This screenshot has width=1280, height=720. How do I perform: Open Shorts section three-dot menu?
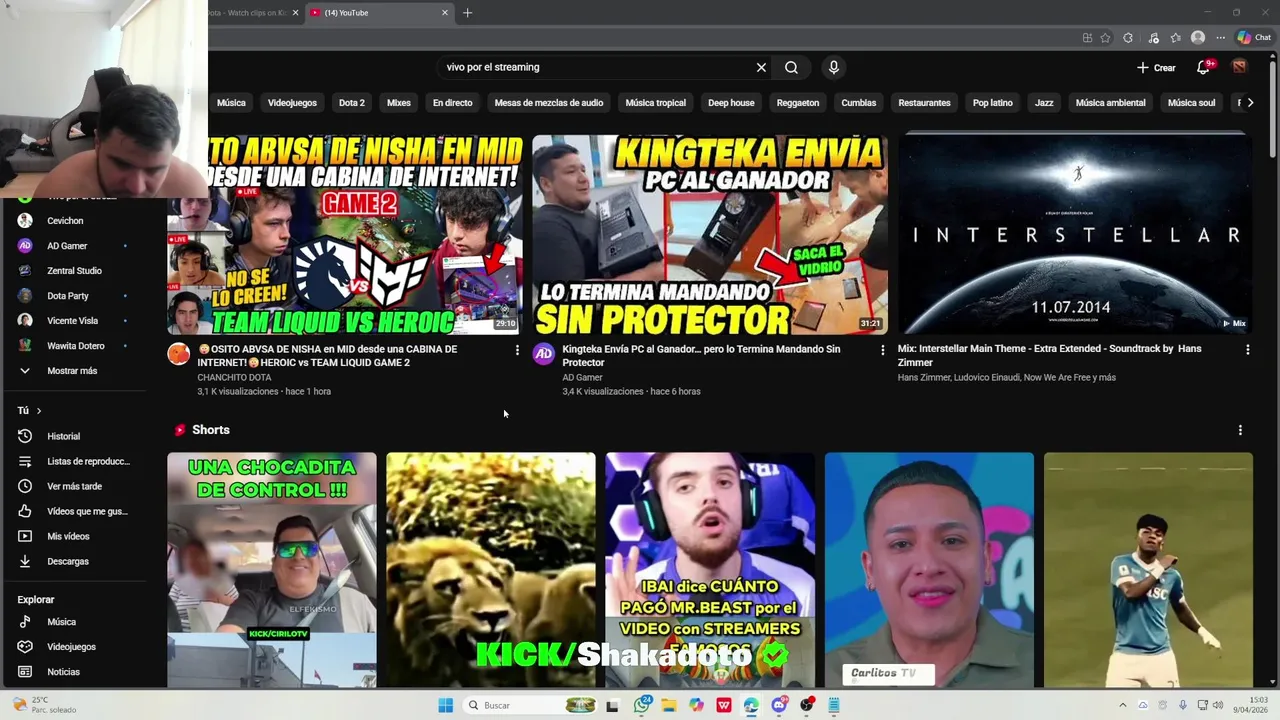click(x=1240, y=430)
